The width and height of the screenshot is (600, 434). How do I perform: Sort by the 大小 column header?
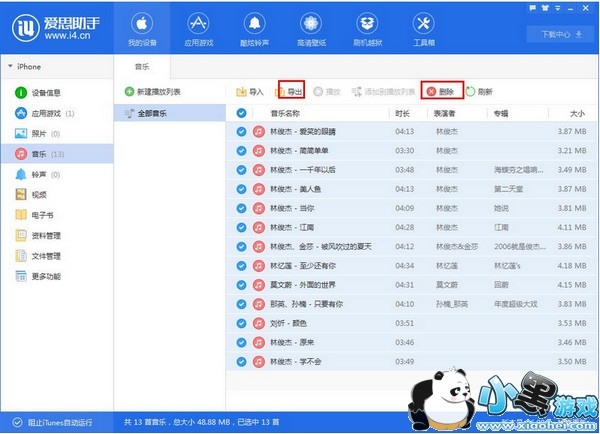577,114
